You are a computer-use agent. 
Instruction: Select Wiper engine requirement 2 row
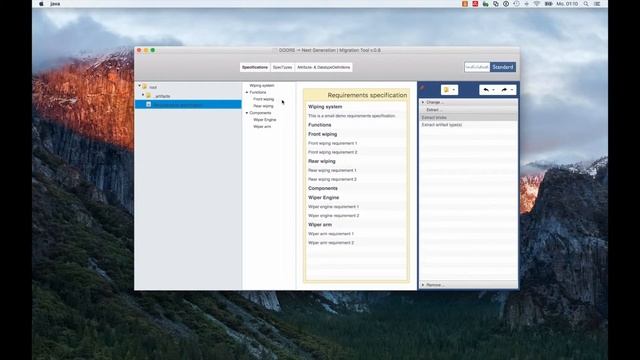pos(356,216)
